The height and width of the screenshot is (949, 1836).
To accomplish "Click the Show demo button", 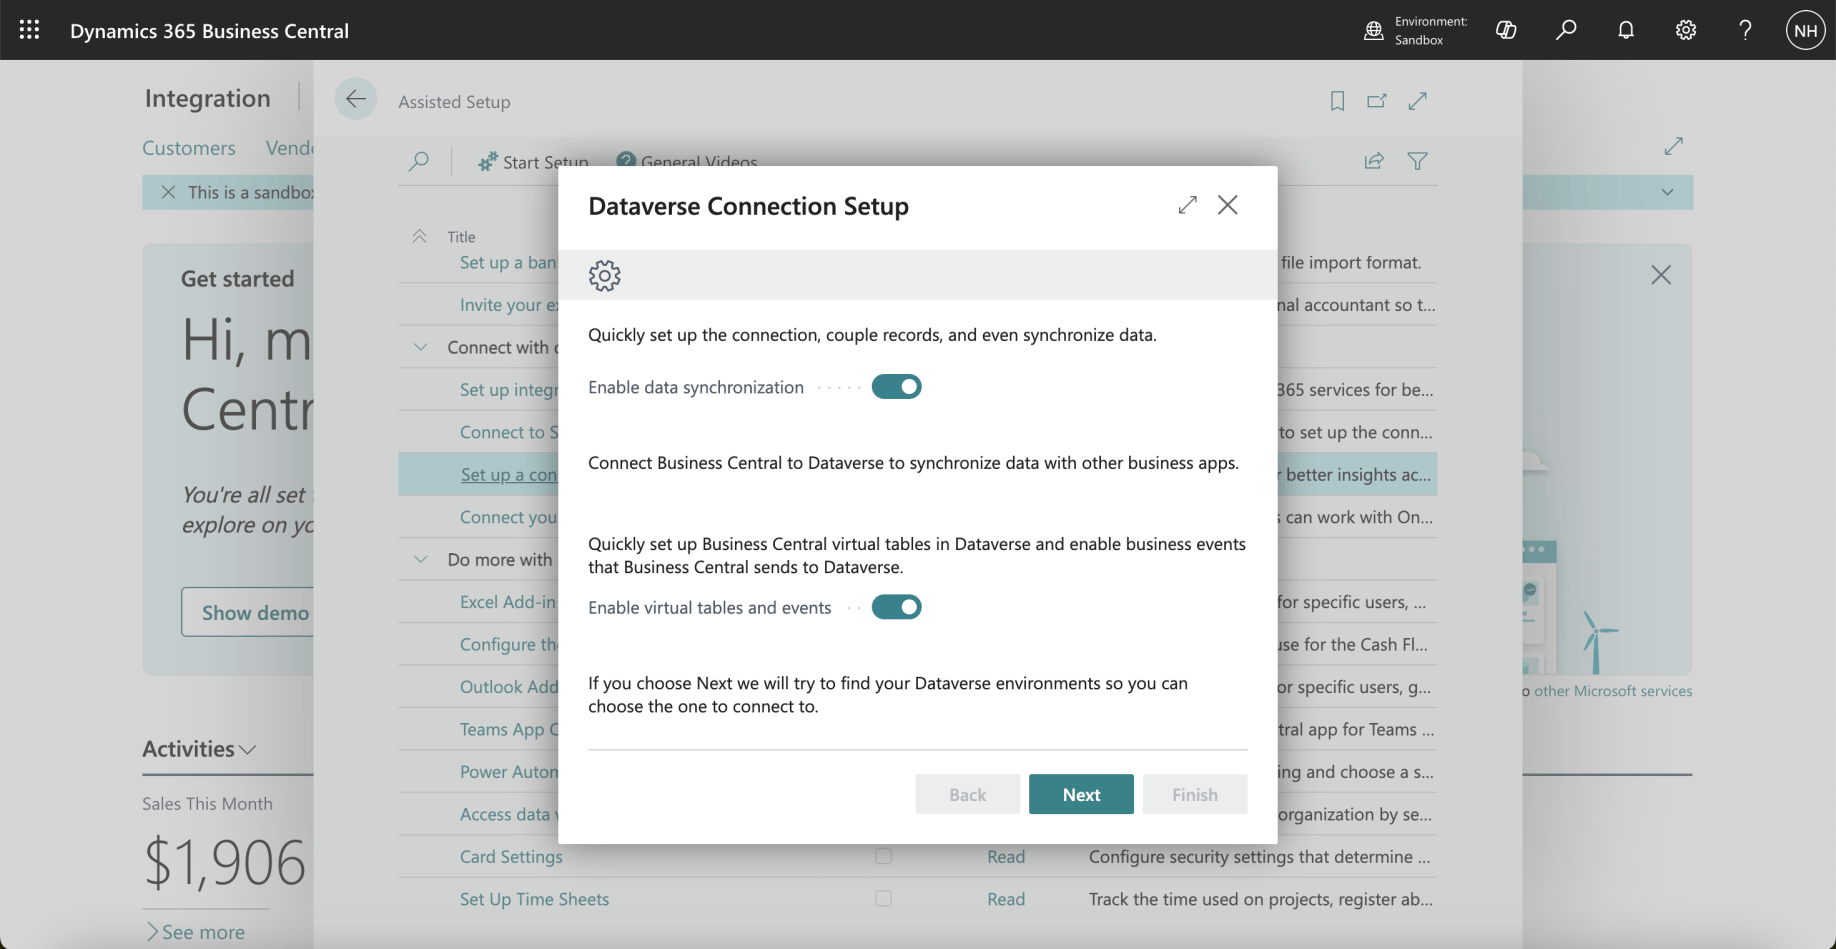I will click(x=247, y=612).
